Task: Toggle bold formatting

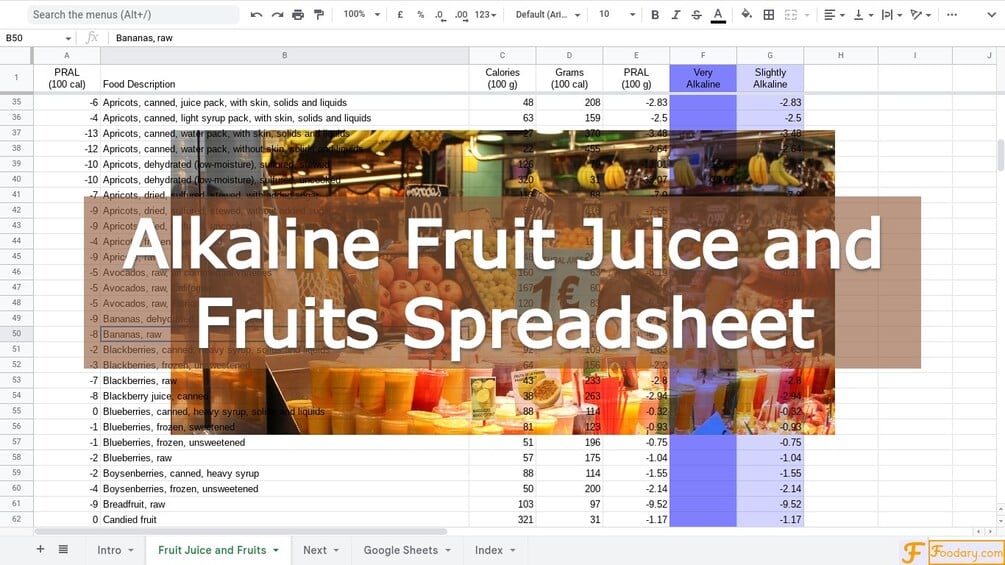Action: click(654, 14)
